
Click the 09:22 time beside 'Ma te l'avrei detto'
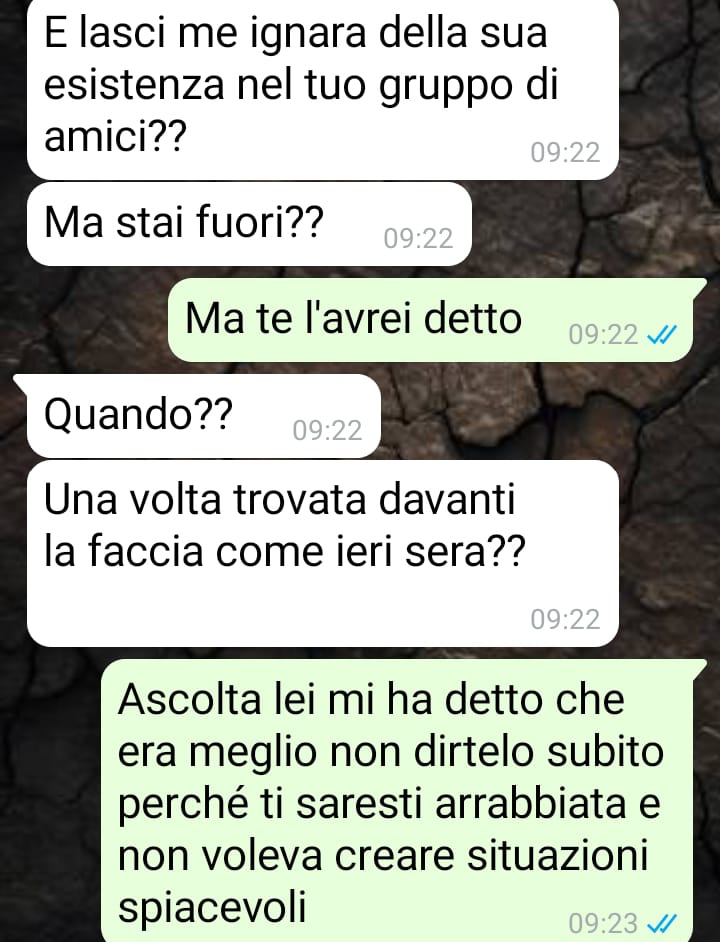pos(603,335)
